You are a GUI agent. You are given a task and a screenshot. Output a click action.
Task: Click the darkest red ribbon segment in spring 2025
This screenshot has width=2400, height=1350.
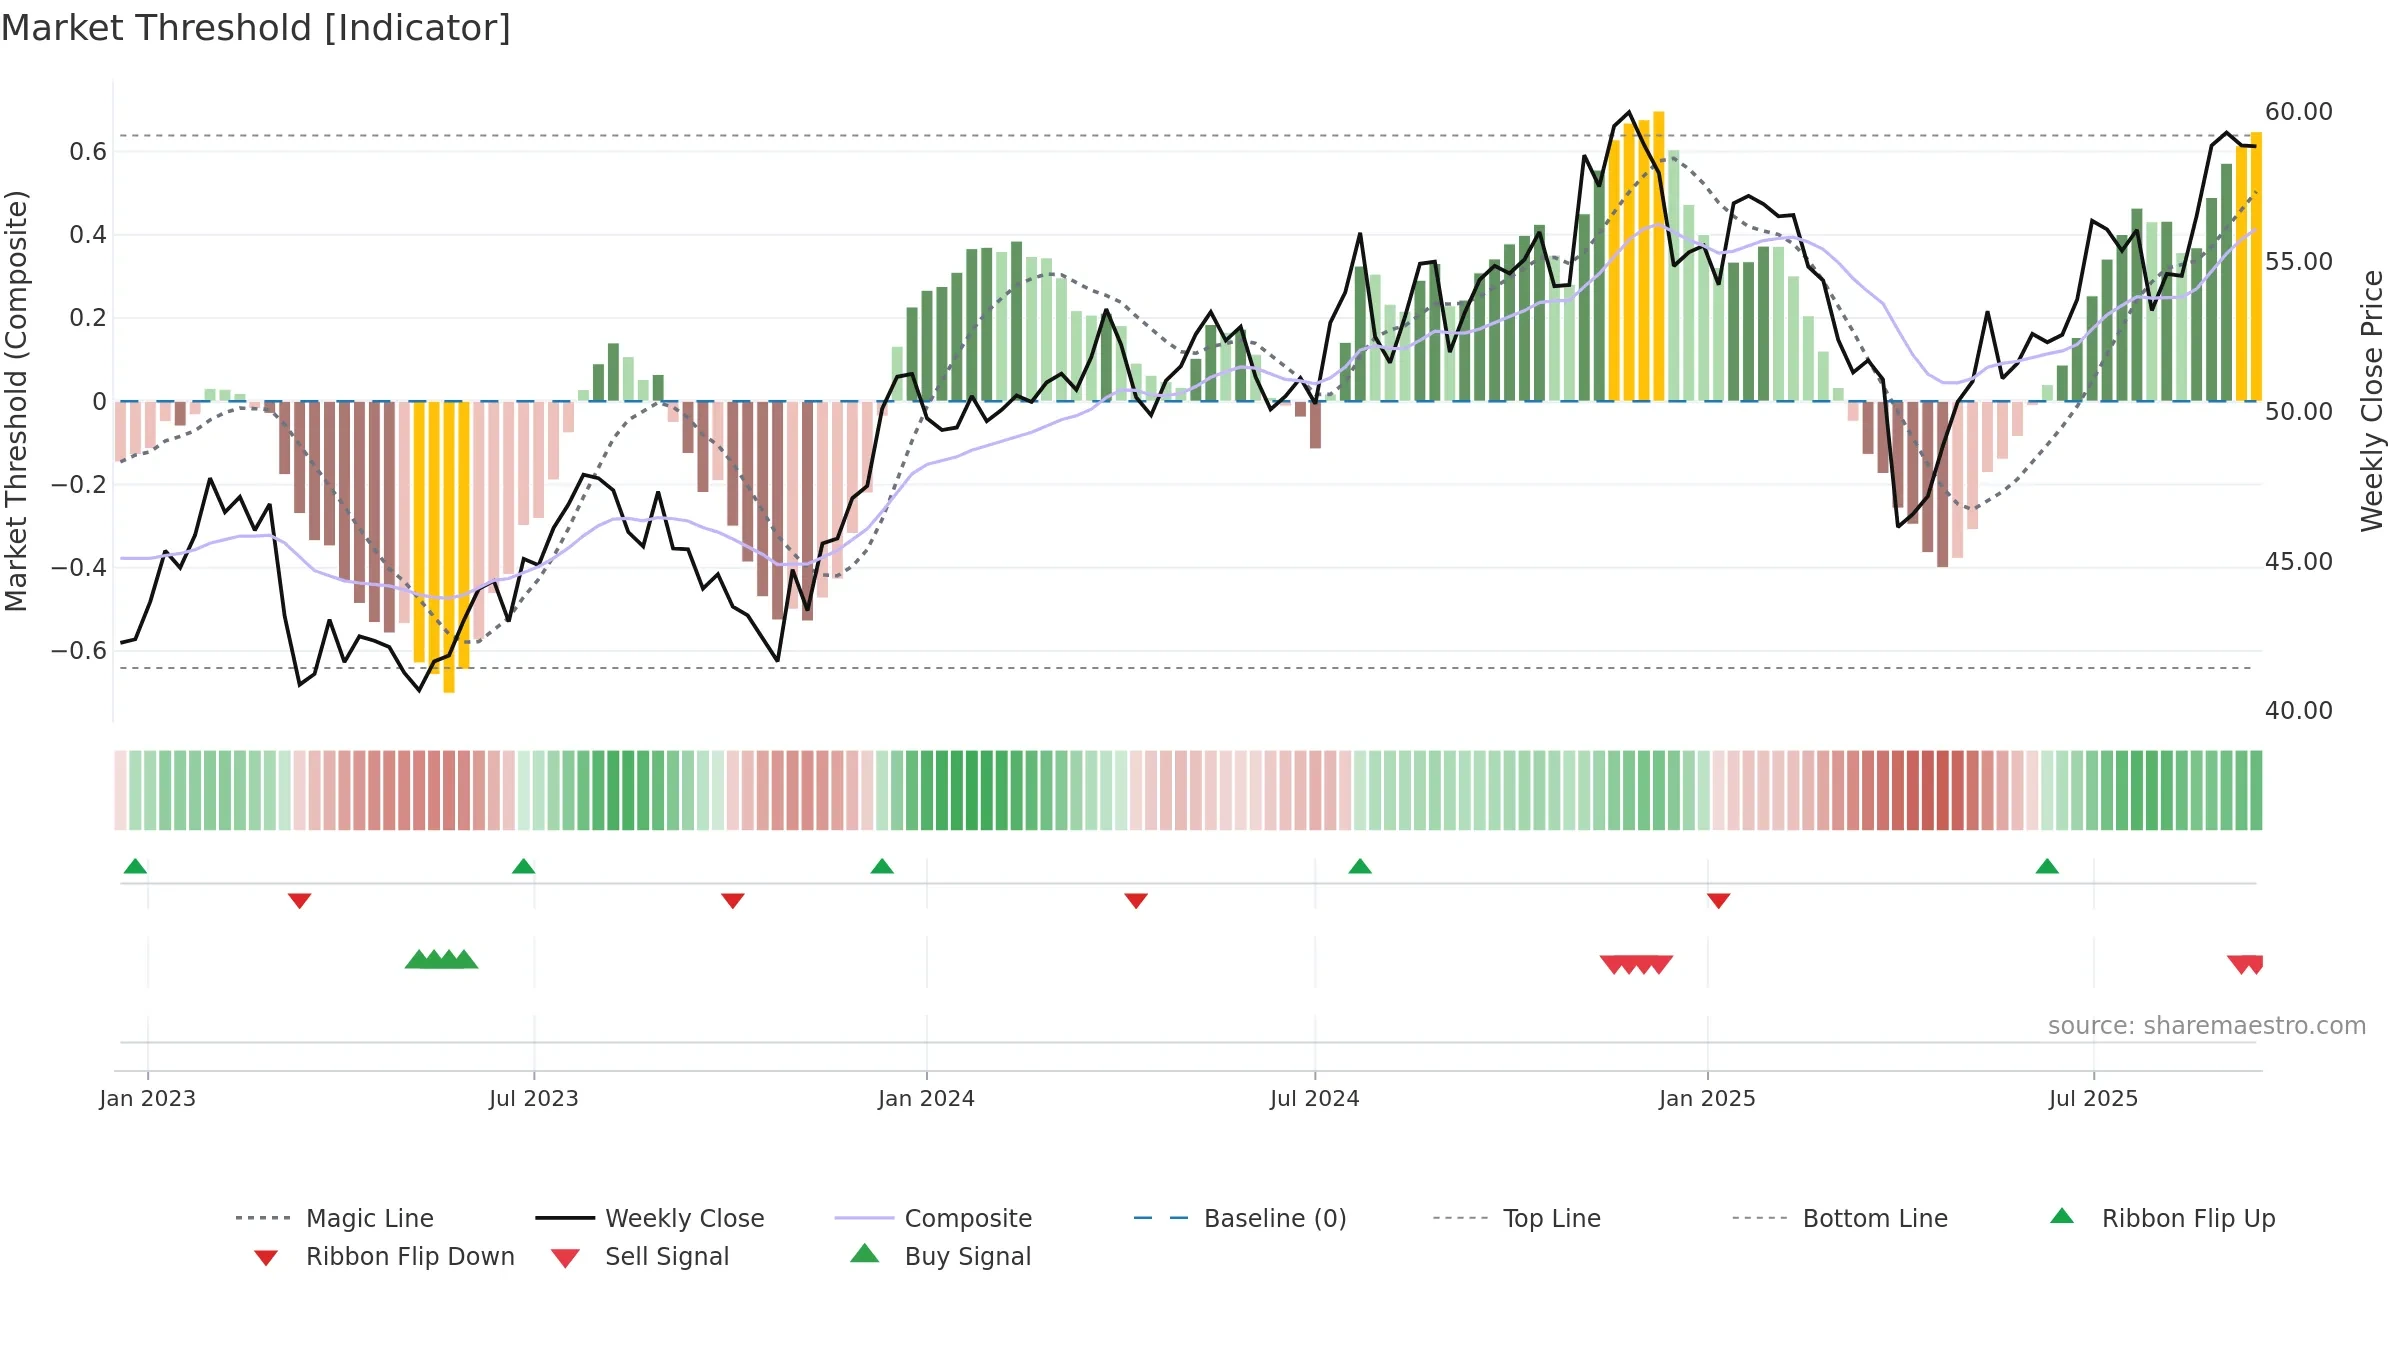click(1943, 790)
